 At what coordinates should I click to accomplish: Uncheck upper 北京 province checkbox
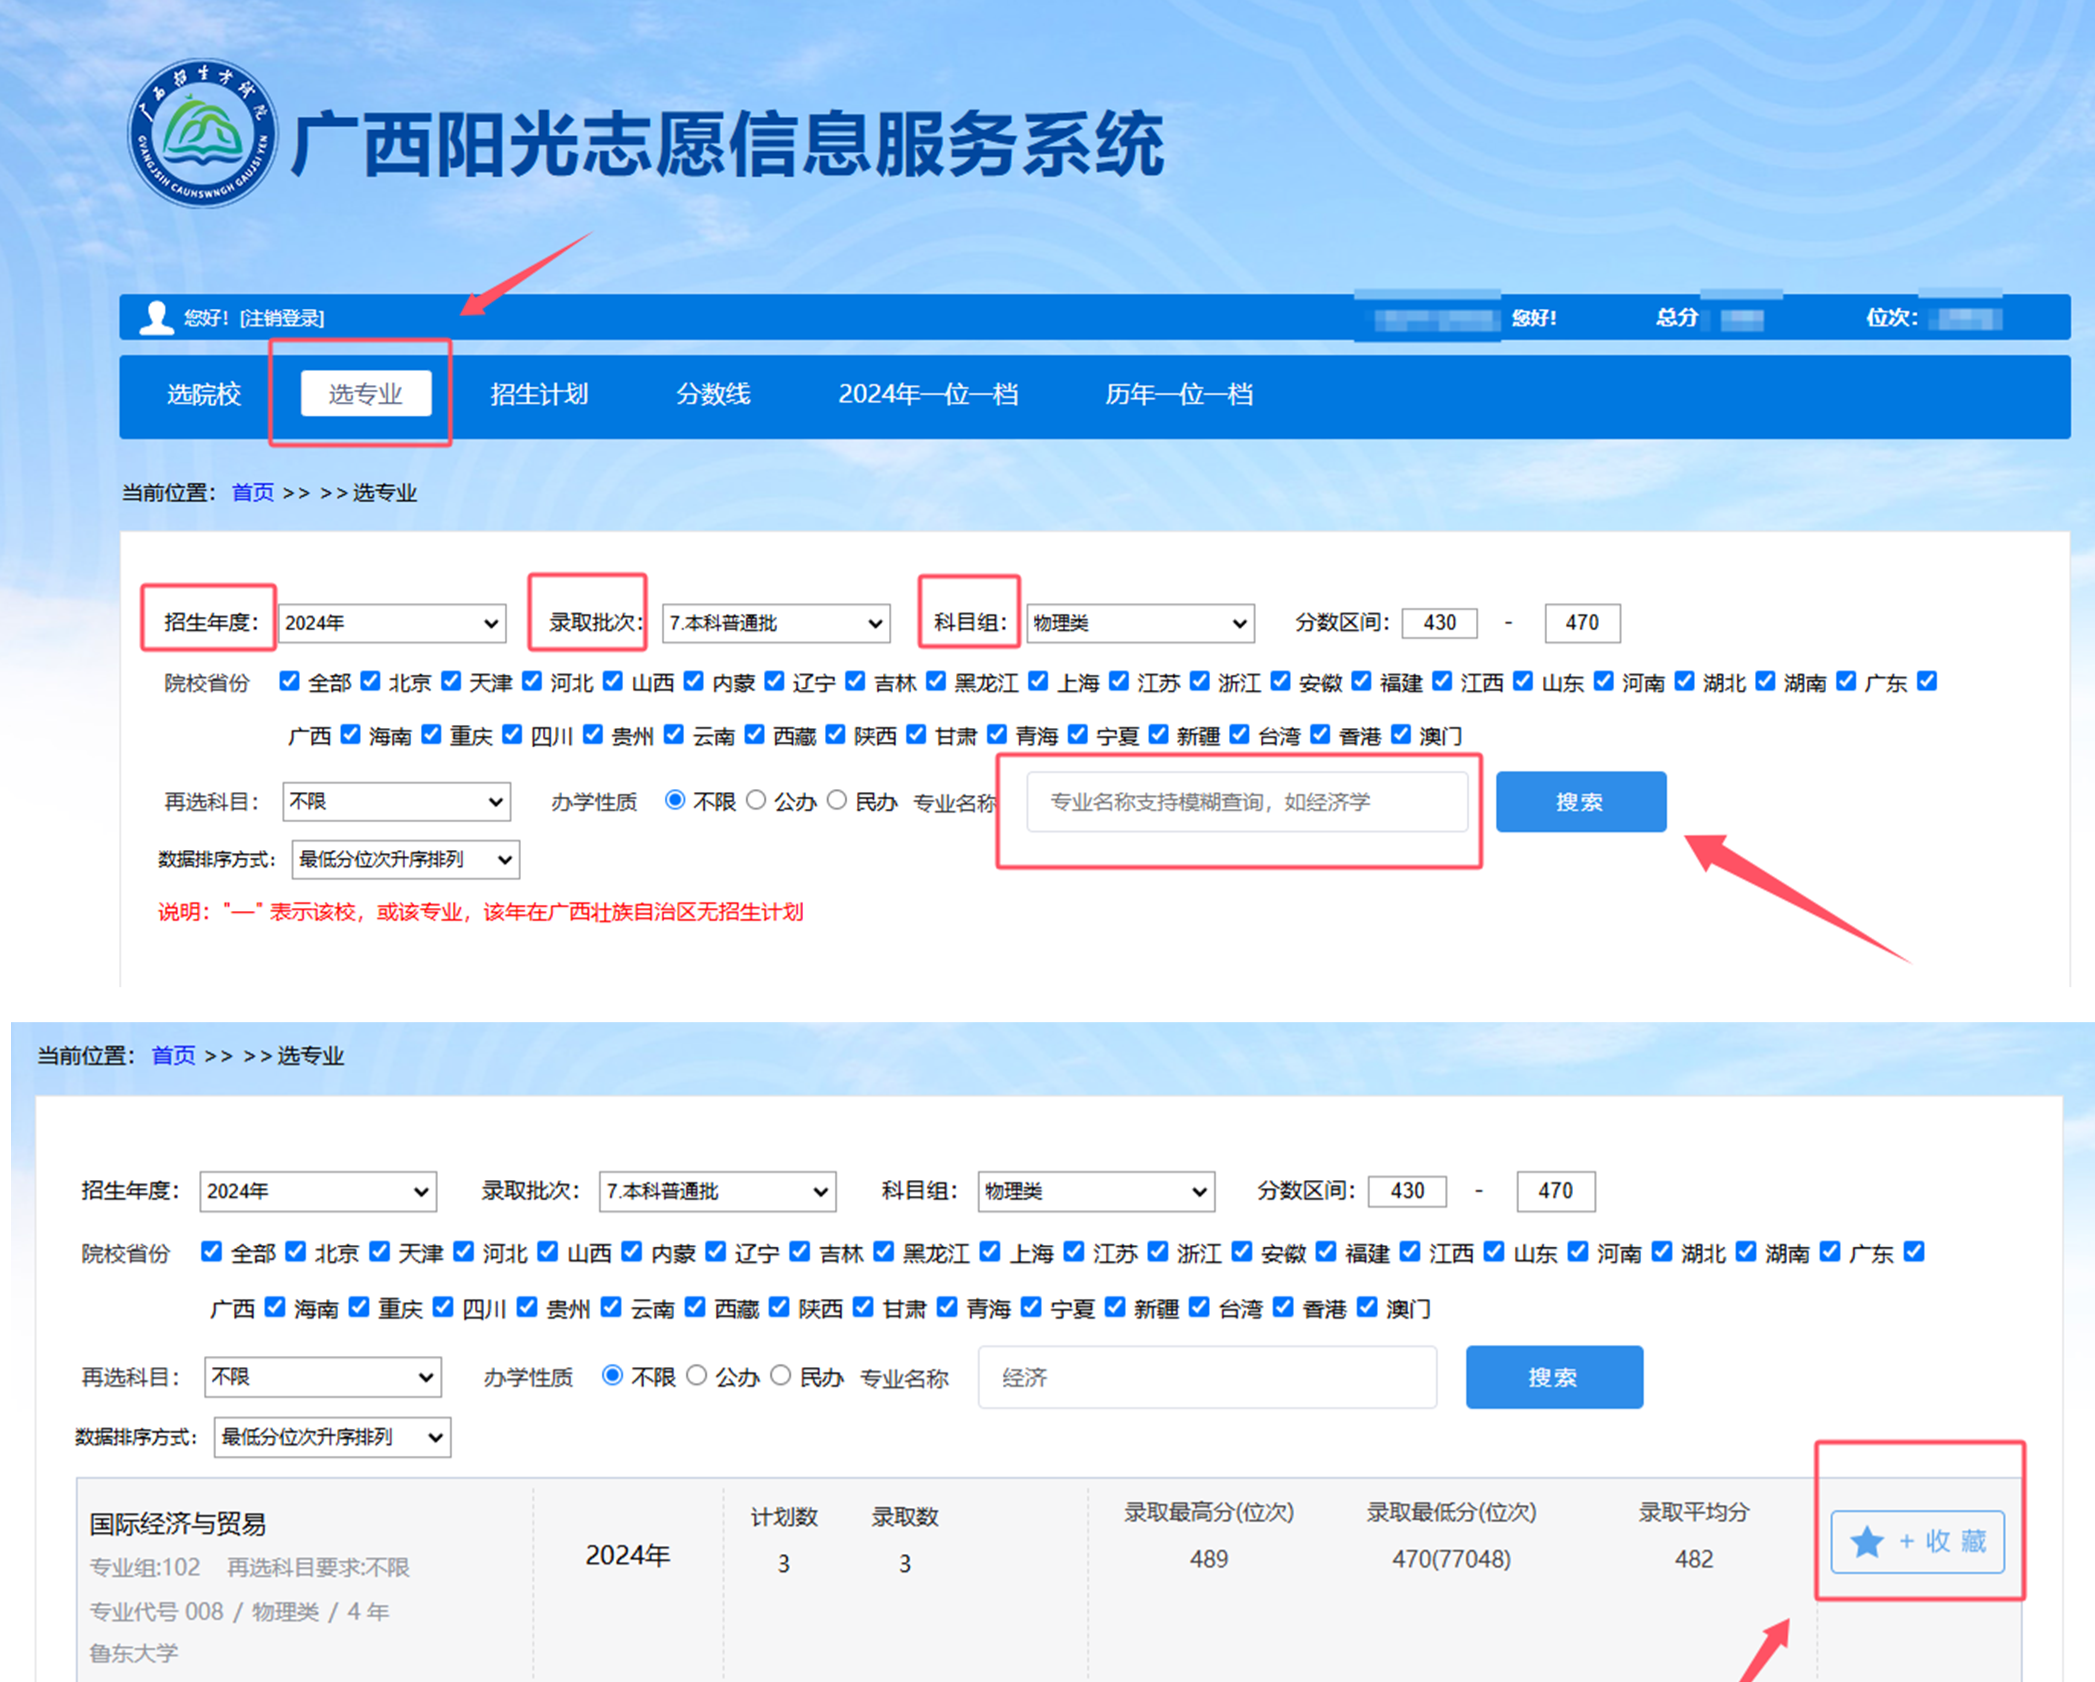[371, 681]
